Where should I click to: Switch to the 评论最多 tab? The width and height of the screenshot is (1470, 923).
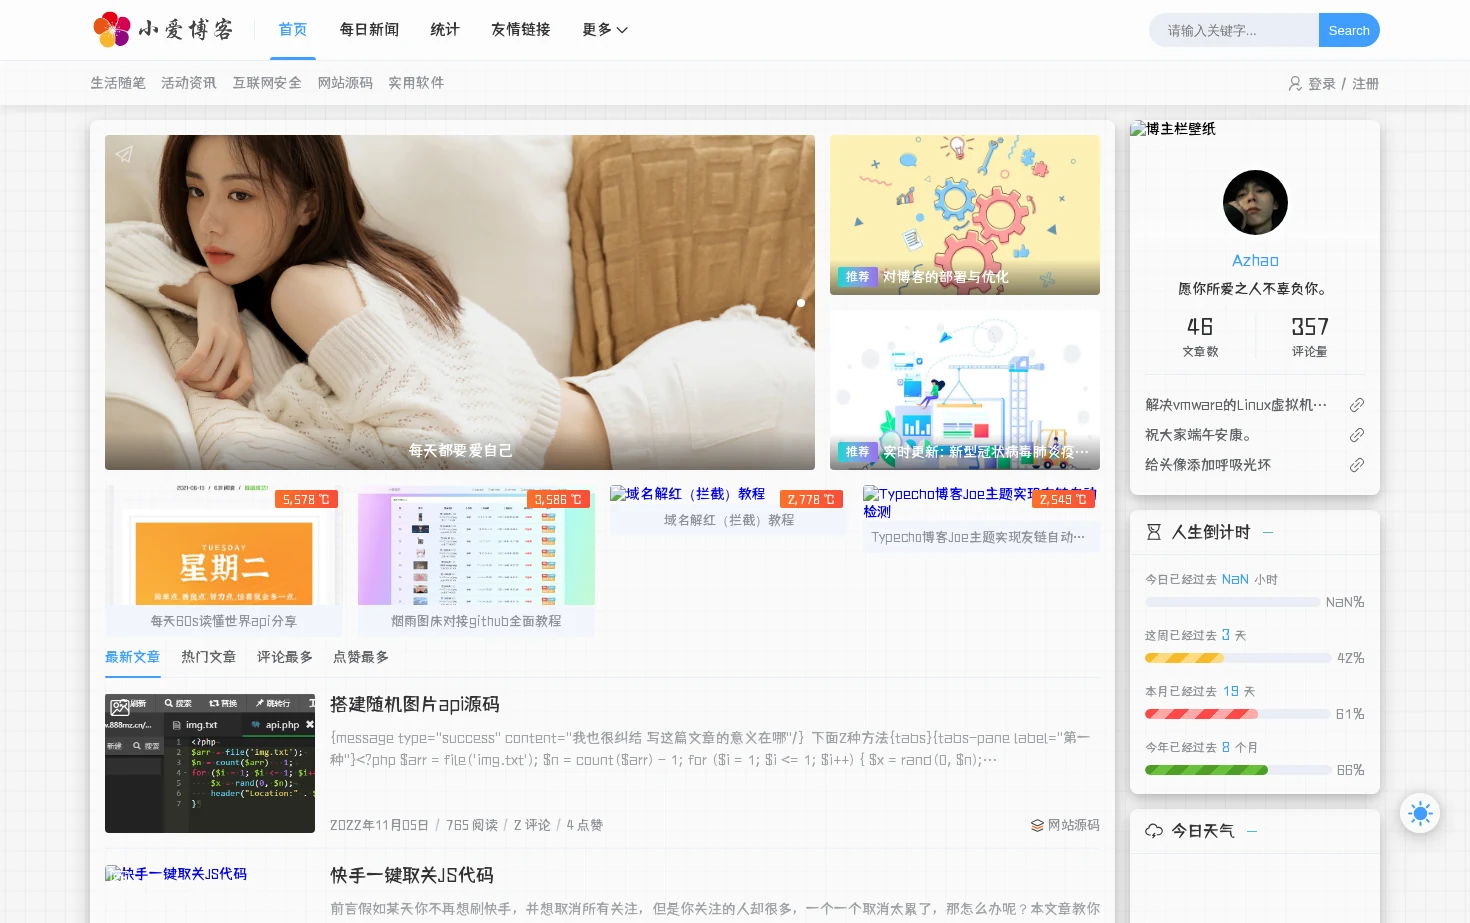click(x=285, y=657)
